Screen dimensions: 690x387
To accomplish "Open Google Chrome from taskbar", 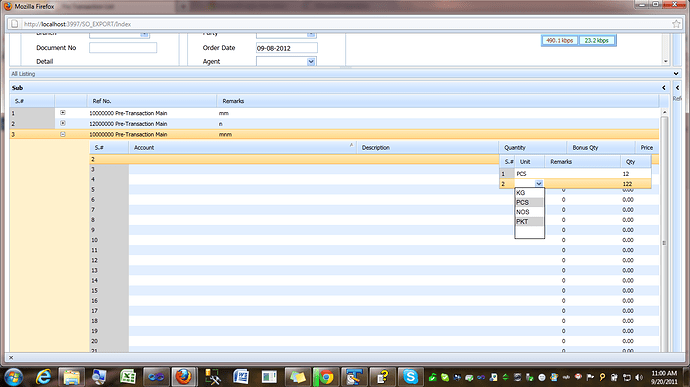I will [x=326, y=377].
